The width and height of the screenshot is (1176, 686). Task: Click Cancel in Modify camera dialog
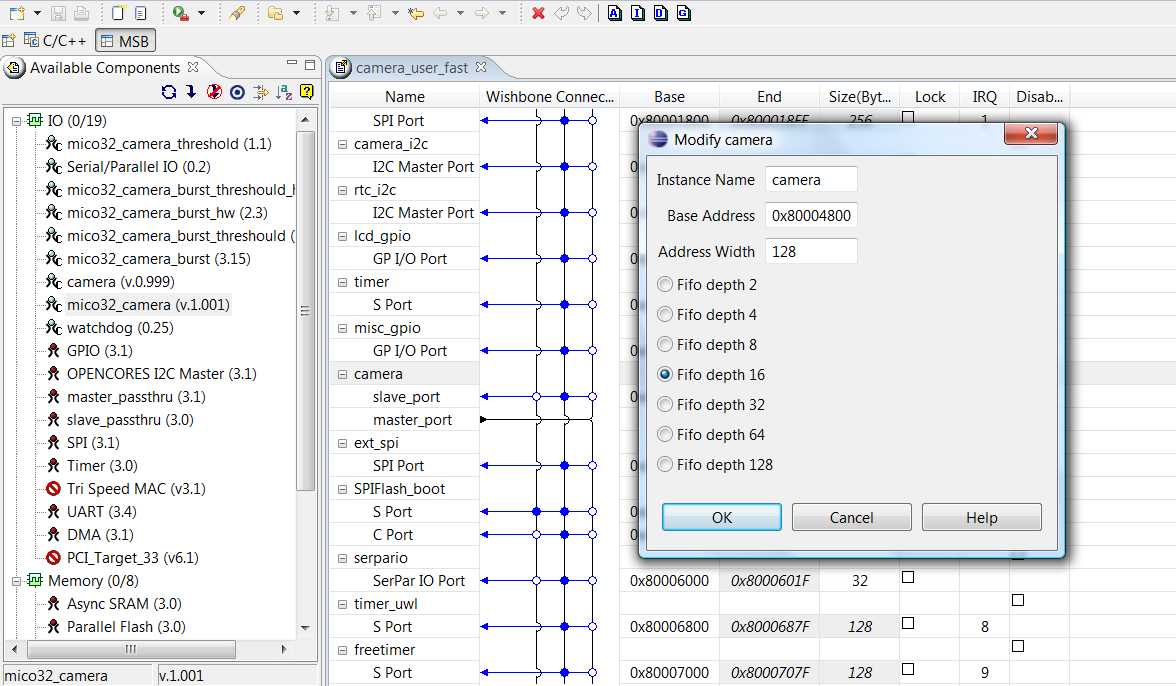click(x=851, y=517)
